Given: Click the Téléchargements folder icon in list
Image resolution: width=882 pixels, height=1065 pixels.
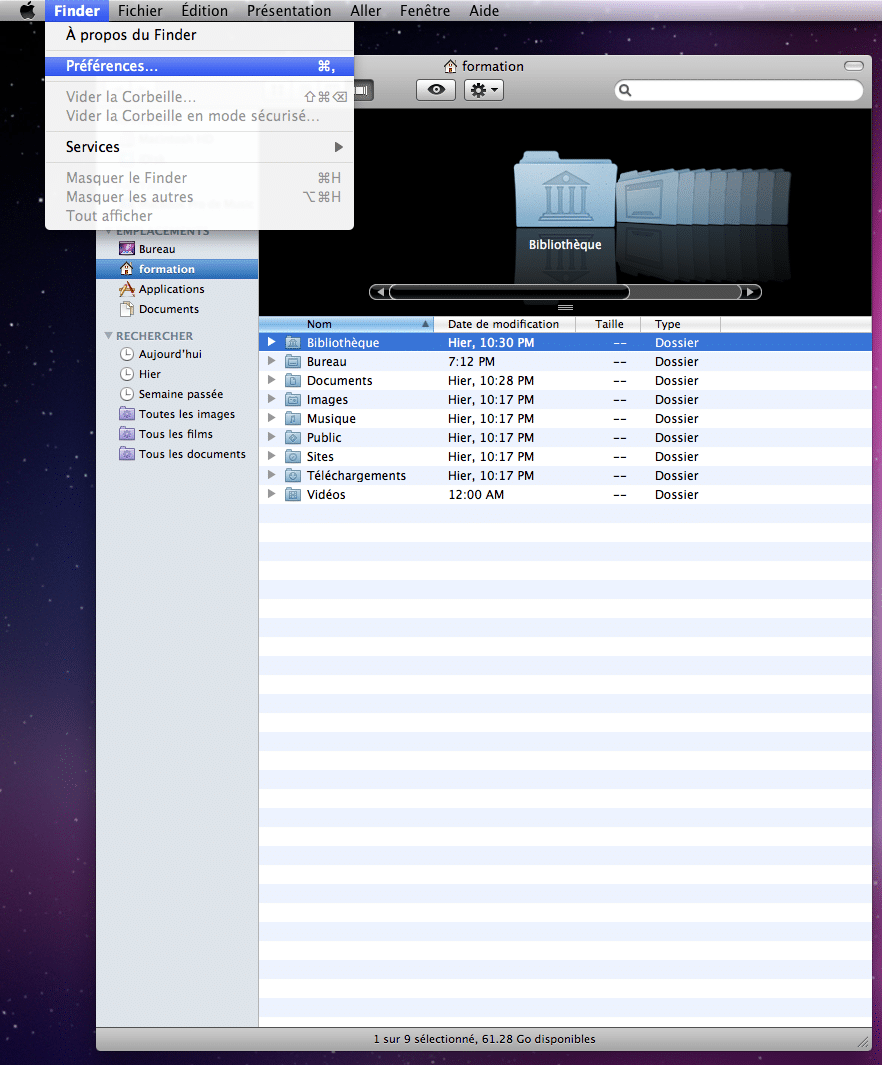Looking at the screenshot, I should coord(293,475).
